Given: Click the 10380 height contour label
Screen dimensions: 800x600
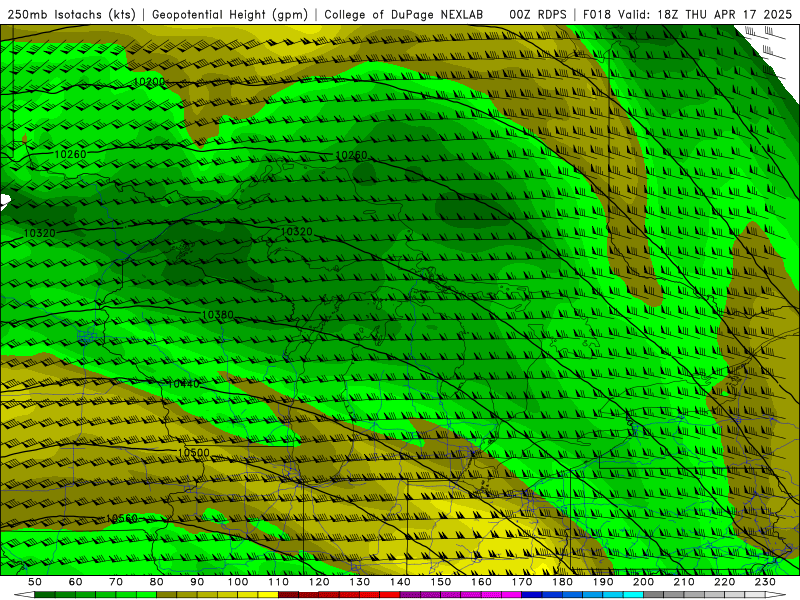Looking at the screenshot, I should point(217,315).
